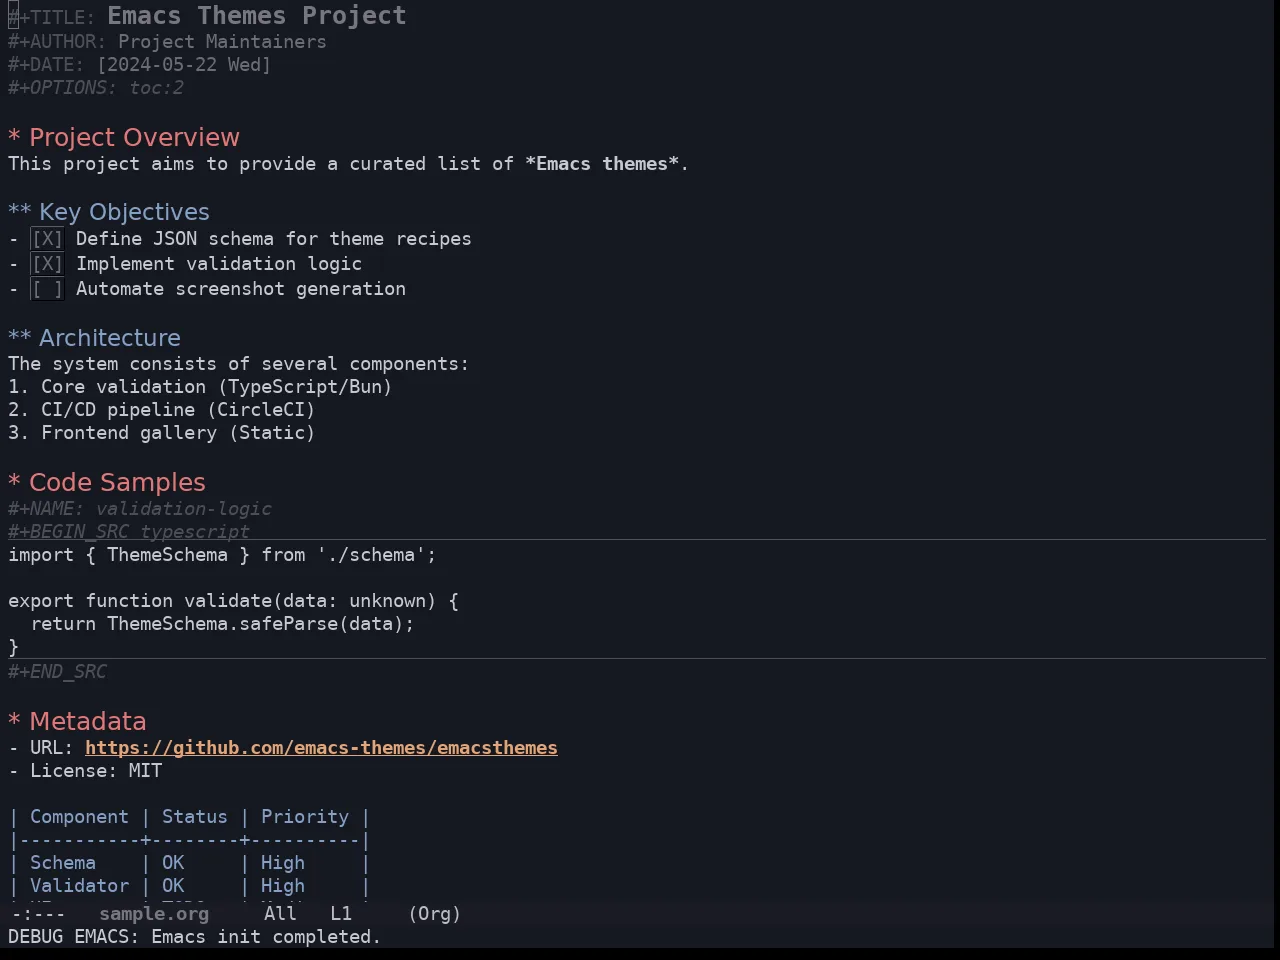The height and width of the screenshot is (960, 1280).
Task: Open the github.com emacs-themes URL link
Action: (321, 748)
